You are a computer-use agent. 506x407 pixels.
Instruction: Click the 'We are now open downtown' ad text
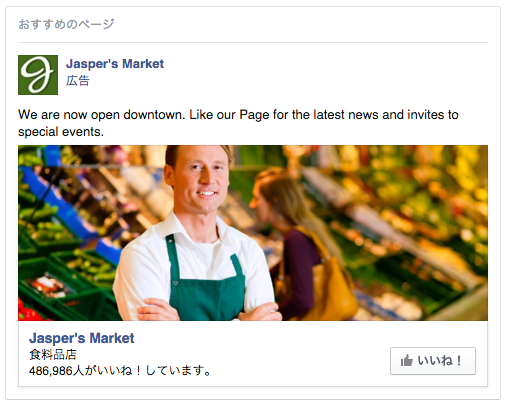click(x=101, y=115)
